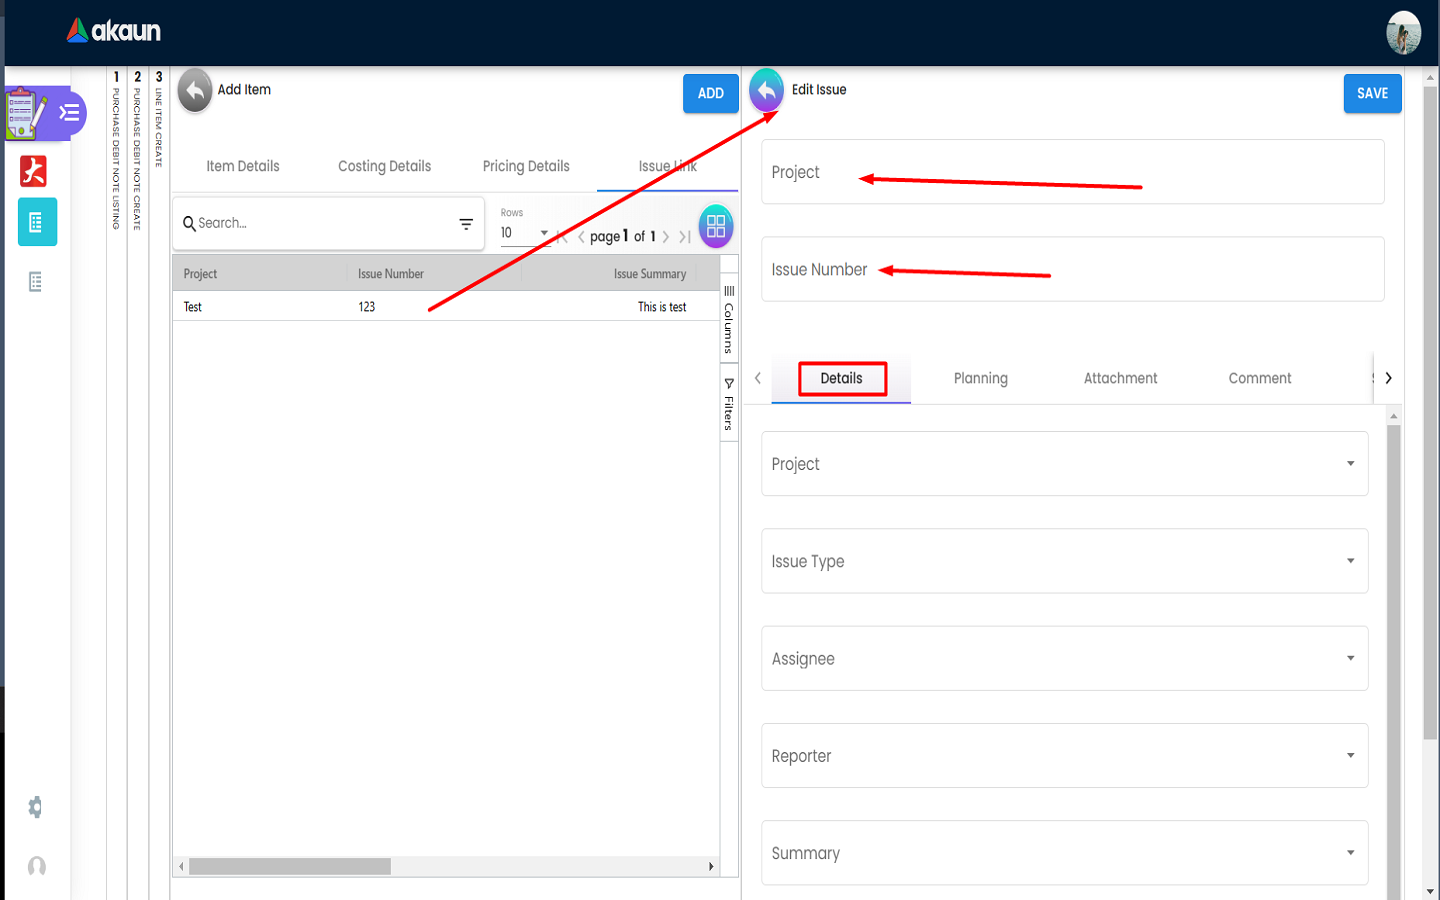
Task: Expand the Issue Type dropdown
Action: 1350,561
